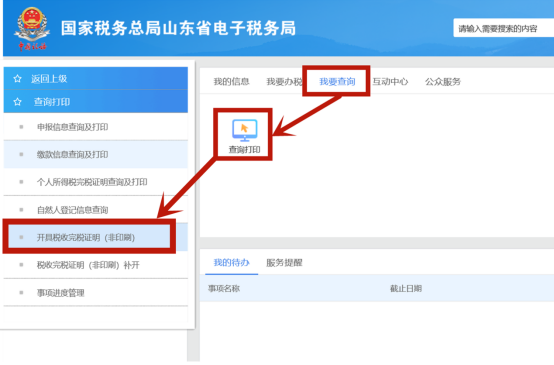The height and width of the screenshot is (365, 554).
Task: Focus the search box 请输入需要搜索的内容
Action: pyautogui.click(x=503, y=28)
